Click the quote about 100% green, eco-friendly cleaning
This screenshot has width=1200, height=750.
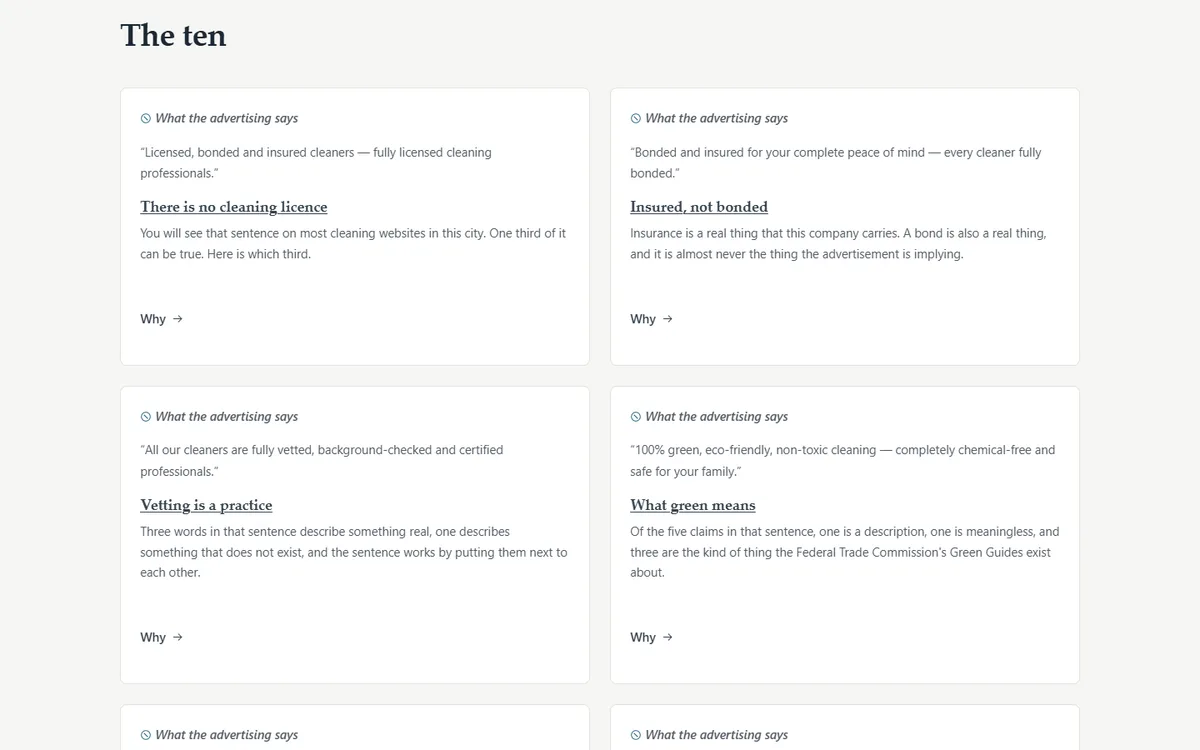pos(843,461)
